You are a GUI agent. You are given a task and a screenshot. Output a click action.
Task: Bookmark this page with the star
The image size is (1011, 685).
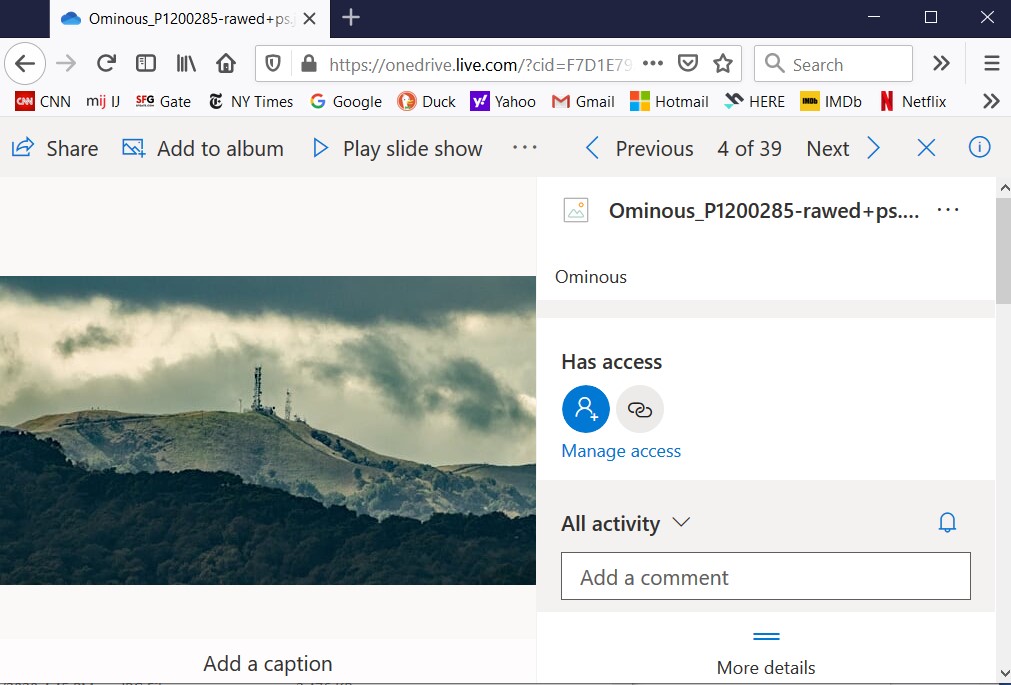pyautogui.click(x=723, y=63)
